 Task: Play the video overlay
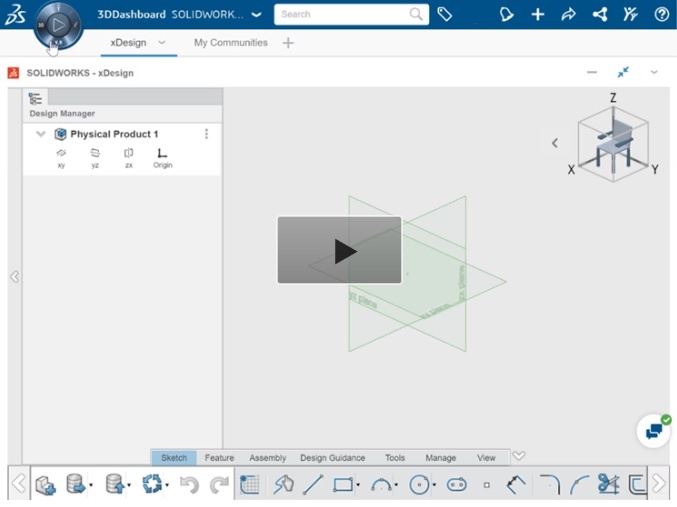[339, 250]
